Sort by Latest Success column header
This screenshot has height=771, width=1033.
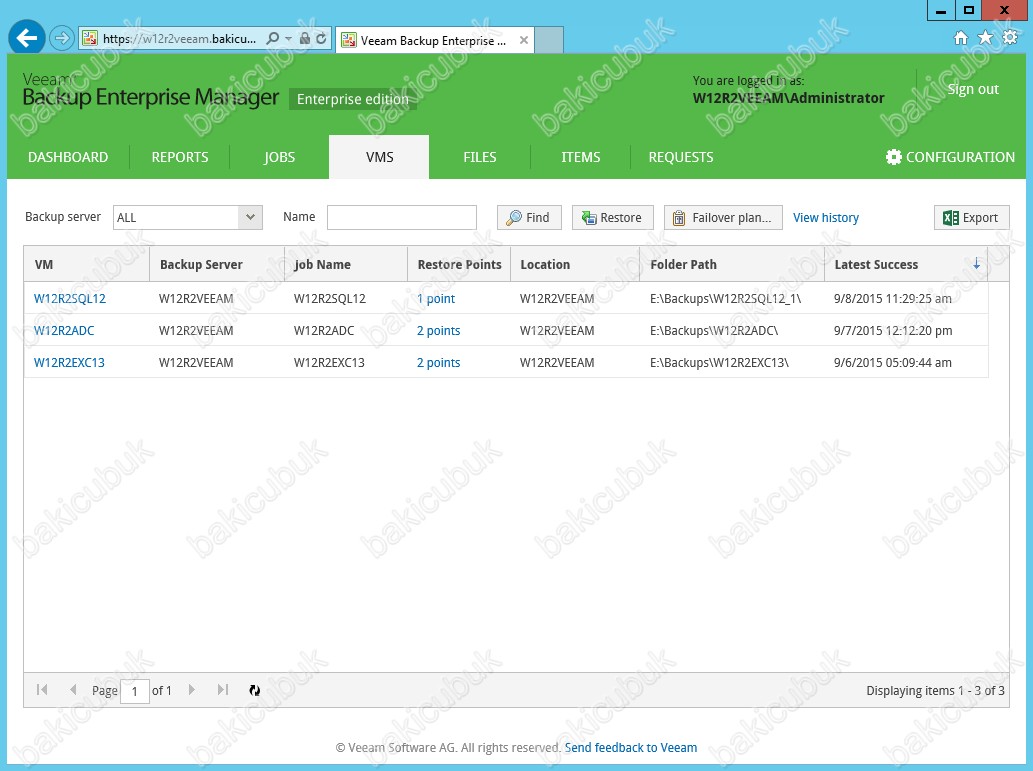coord(906,264)
